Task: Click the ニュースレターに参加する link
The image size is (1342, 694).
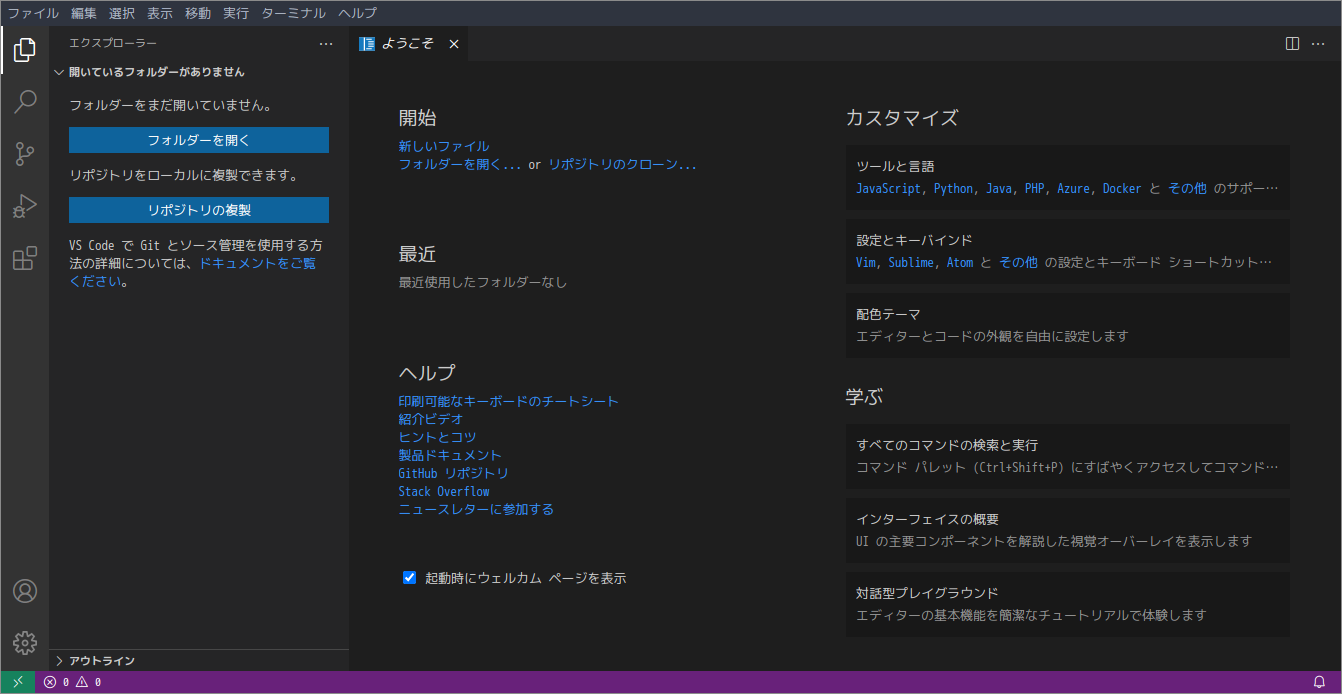Action: [x=476, y=509]
